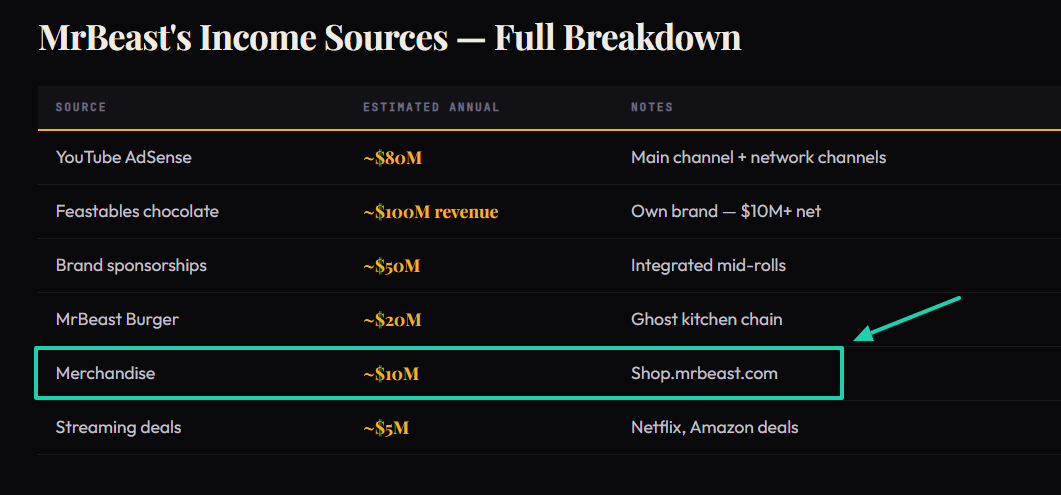Click Integrated mid-rolls note text
This screenshot has height=495, width=1061.
[708, 265]
